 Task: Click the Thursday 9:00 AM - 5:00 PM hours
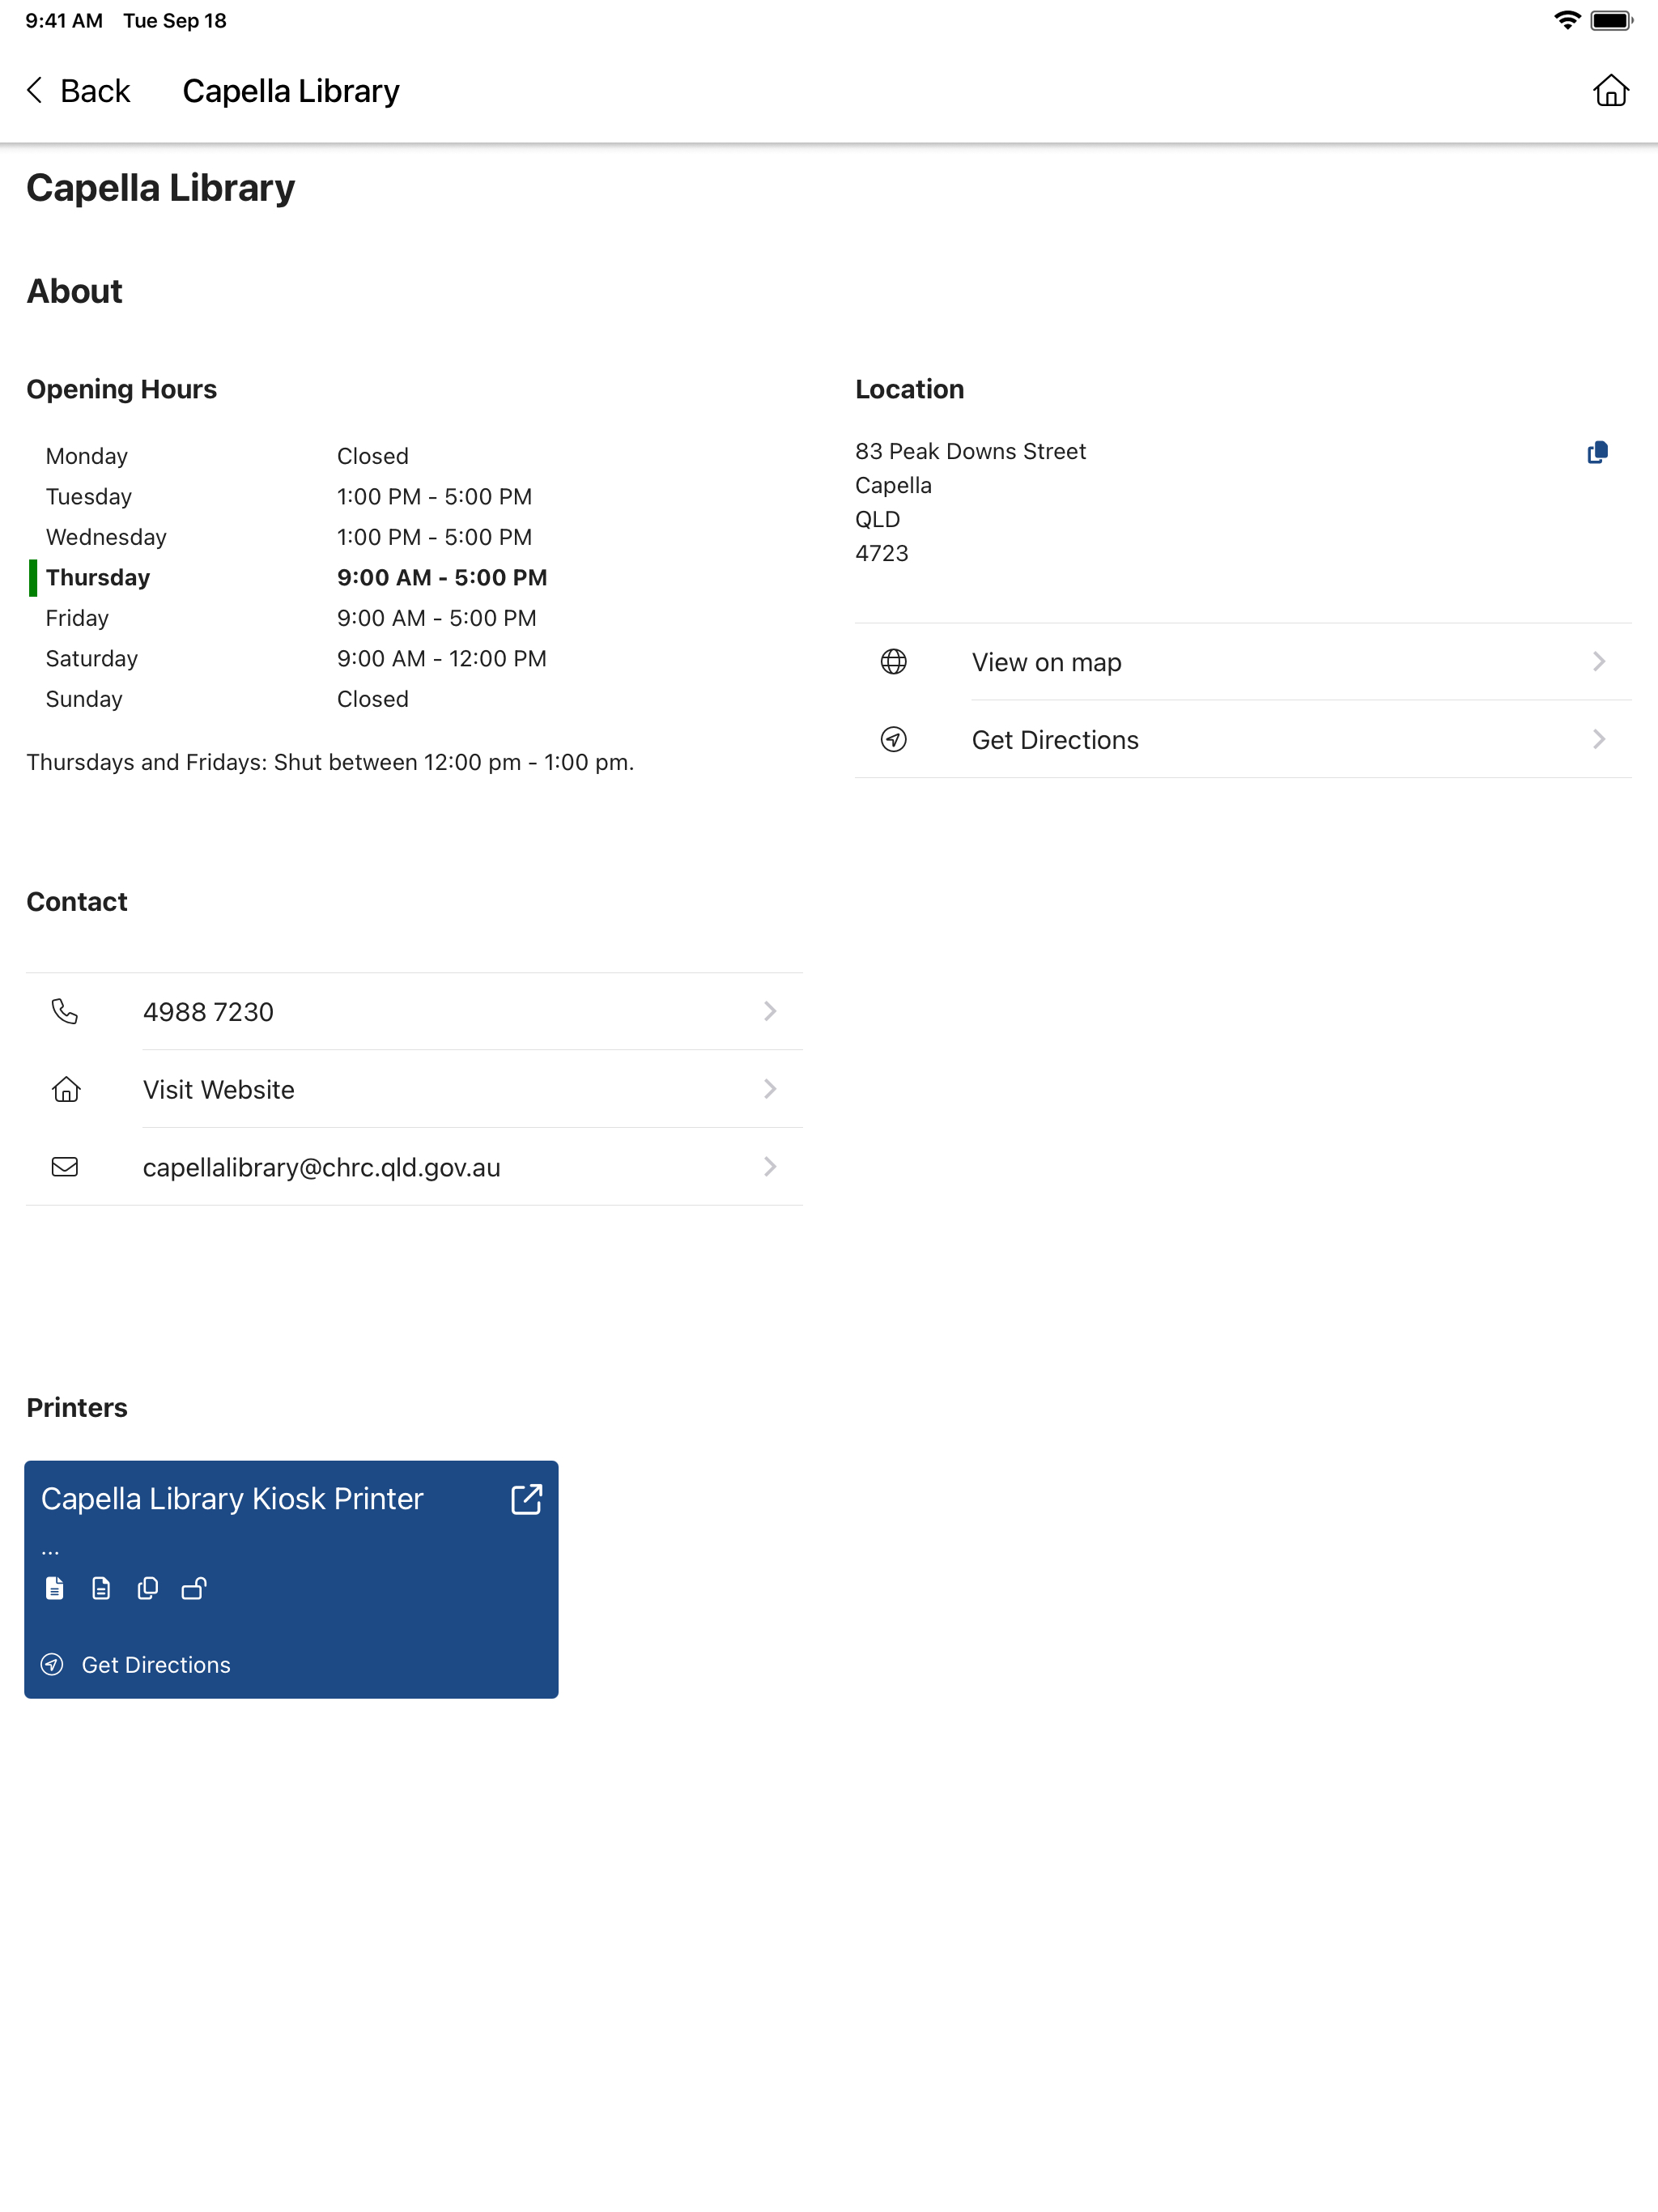[x=442, y=577]
